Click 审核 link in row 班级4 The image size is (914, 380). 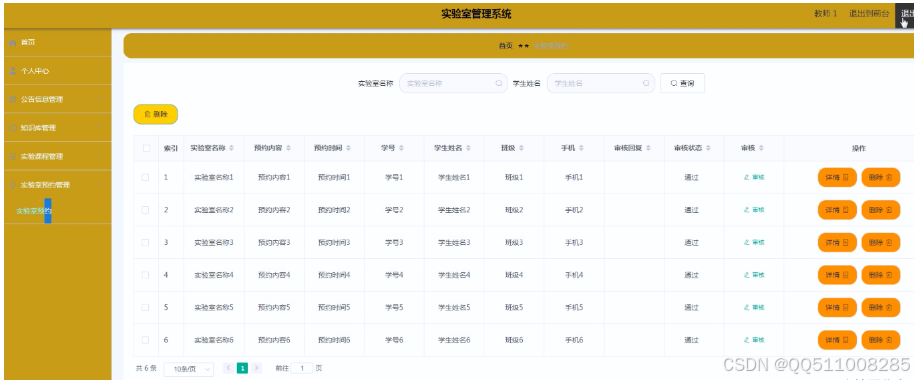(x=754, y=275)
